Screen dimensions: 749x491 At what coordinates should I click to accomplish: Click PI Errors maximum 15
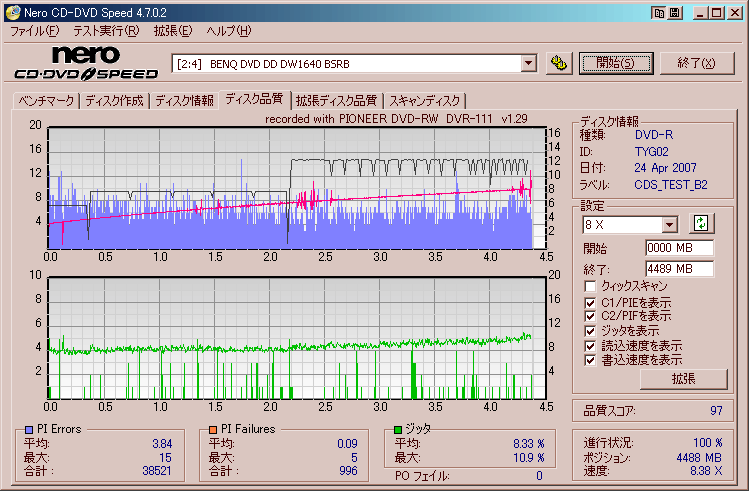coord(165,458)
